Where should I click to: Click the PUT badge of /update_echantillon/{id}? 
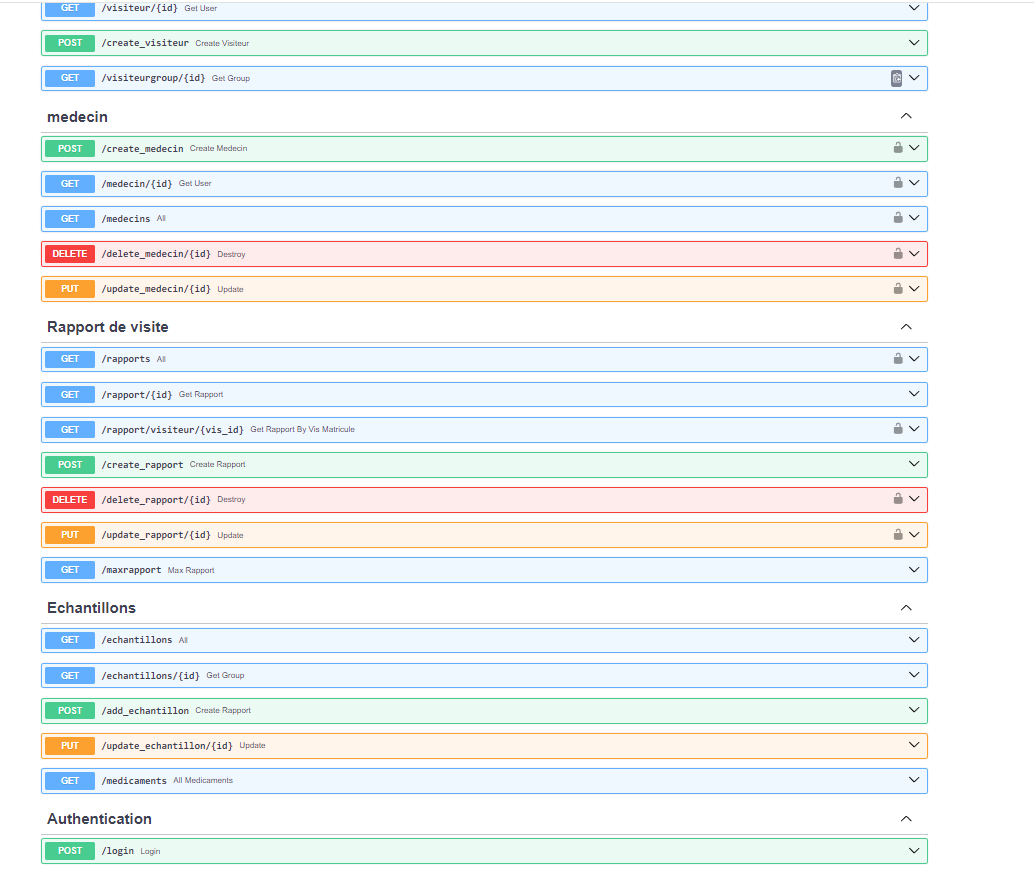(70, 745)
